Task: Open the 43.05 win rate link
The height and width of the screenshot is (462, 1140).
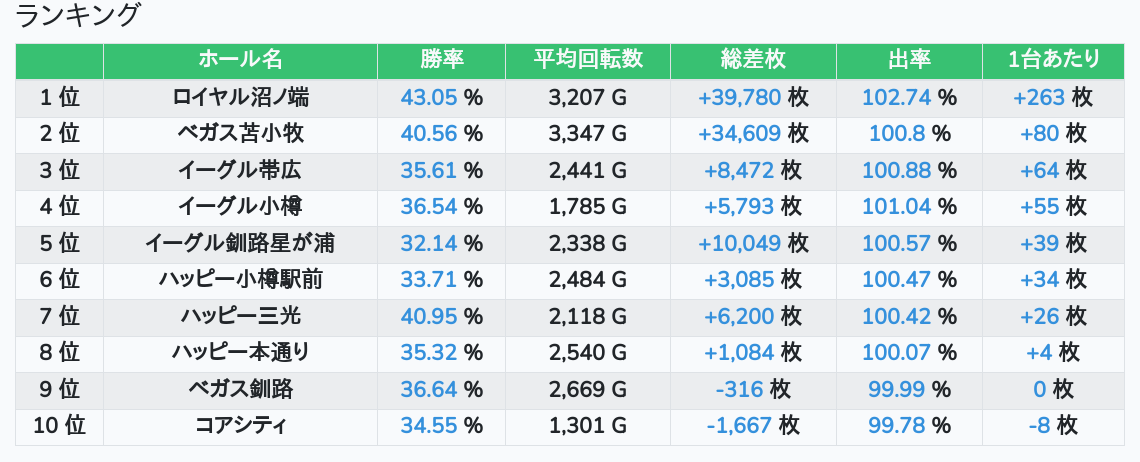Action: pyautogui.click(x=428, y=98)
